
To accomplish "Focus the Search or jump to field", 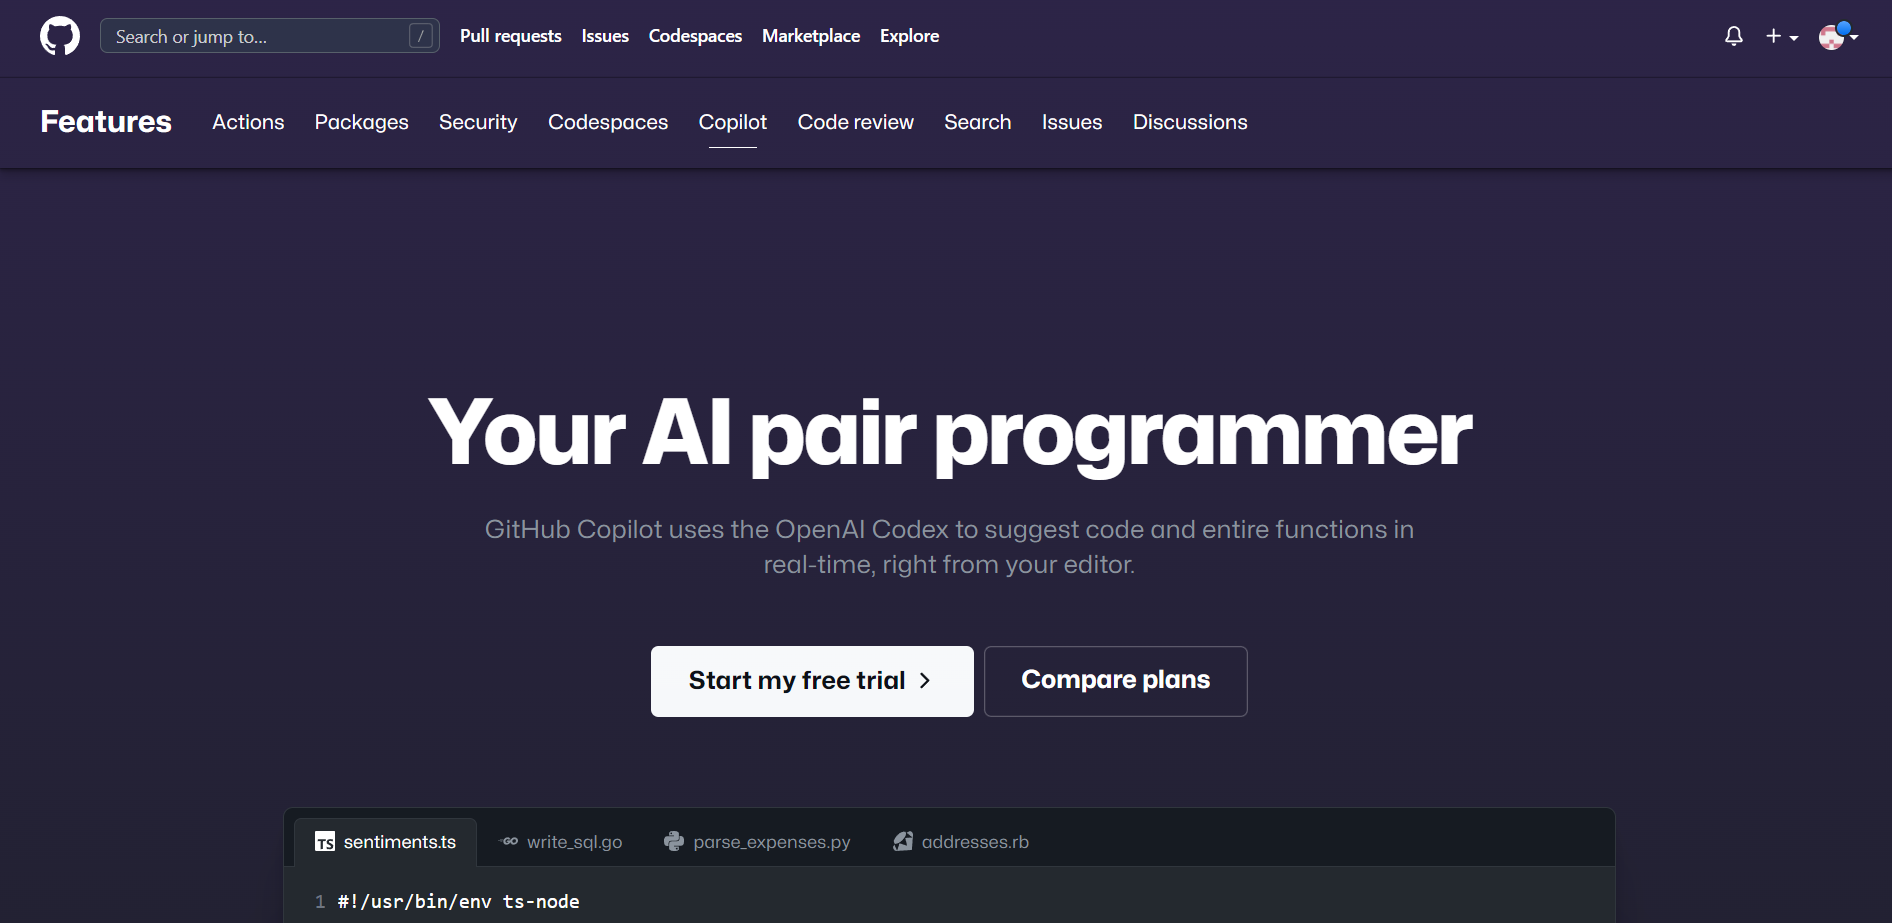I will click(x=270, y=36).
